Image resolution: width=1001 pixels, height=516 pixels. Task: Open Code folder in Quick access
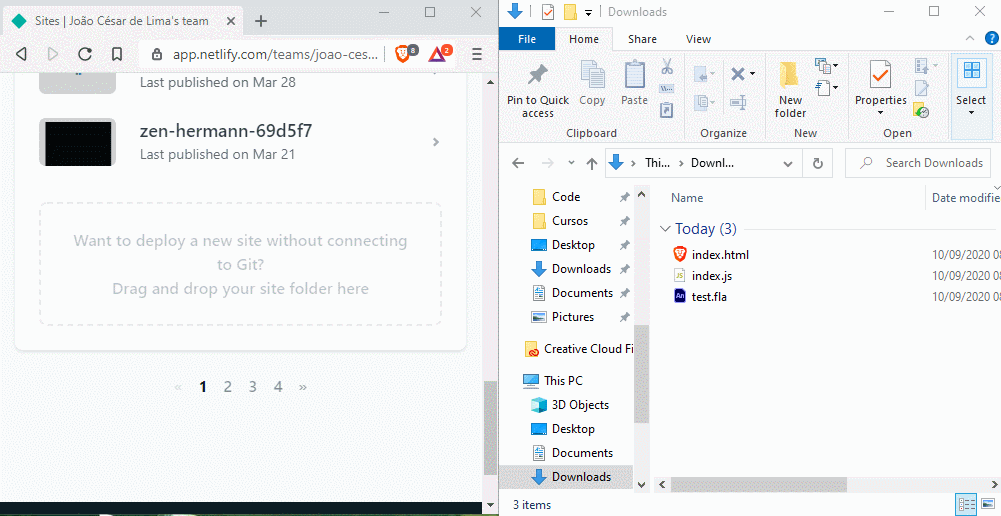click(x=566, y=197)
